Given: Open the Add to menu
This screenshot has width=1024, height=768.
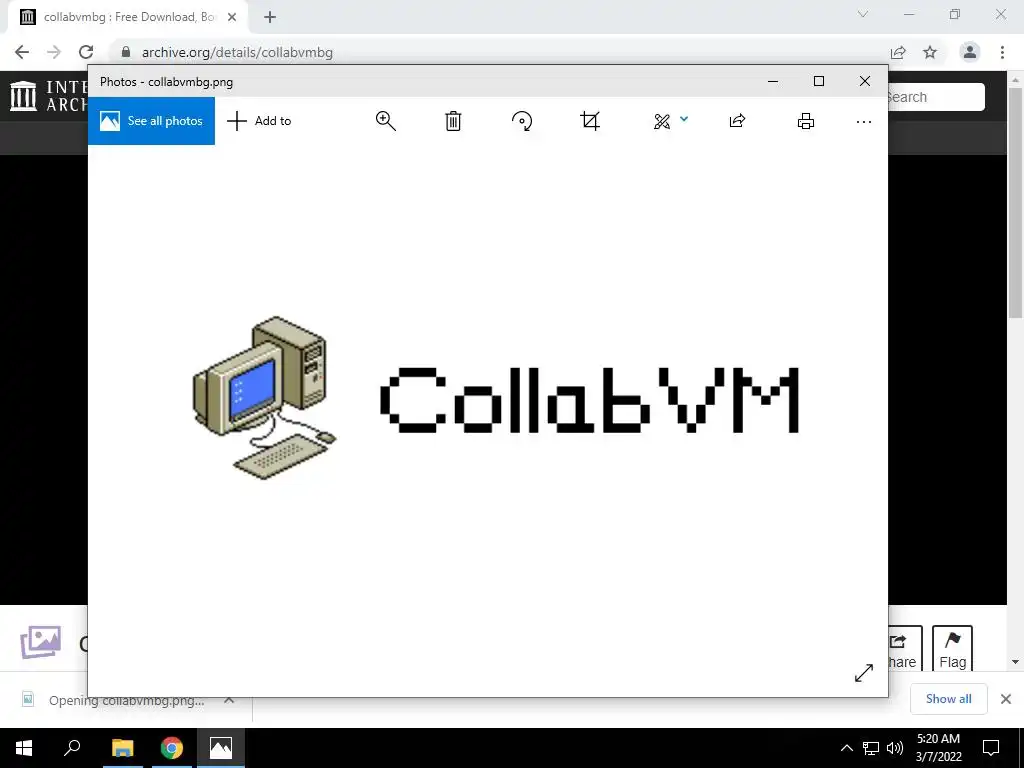Looking at the screenshot, I should (x=259, y=121).
